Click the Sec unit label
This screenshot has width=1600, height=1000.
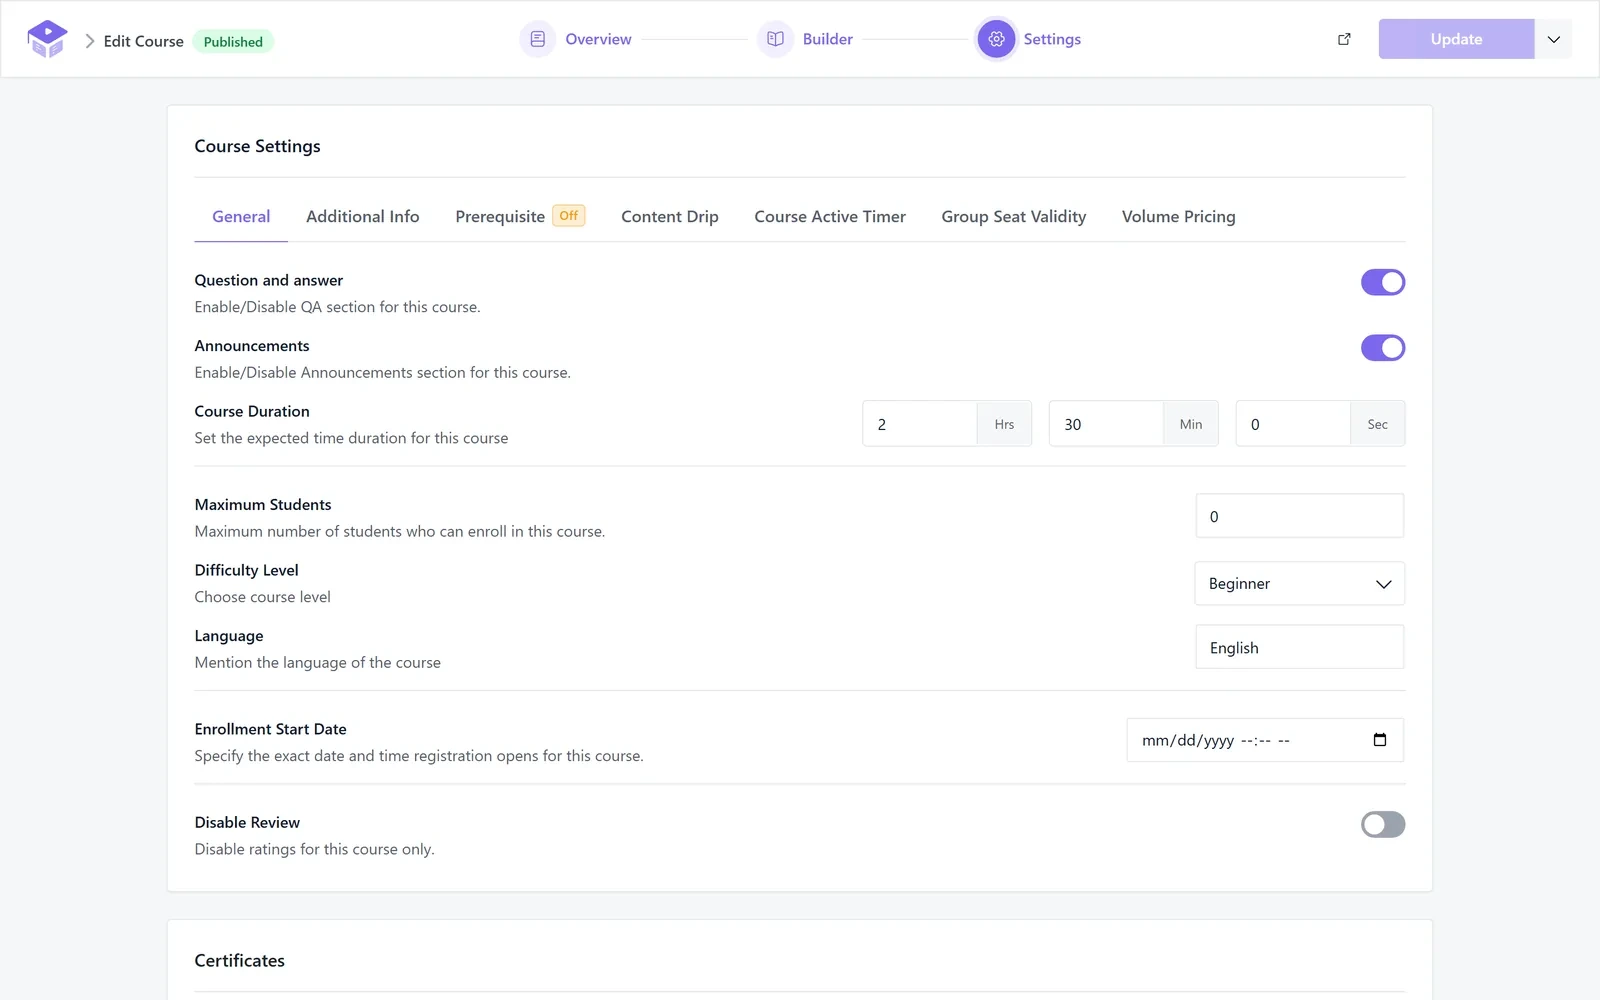(1377, 424)
